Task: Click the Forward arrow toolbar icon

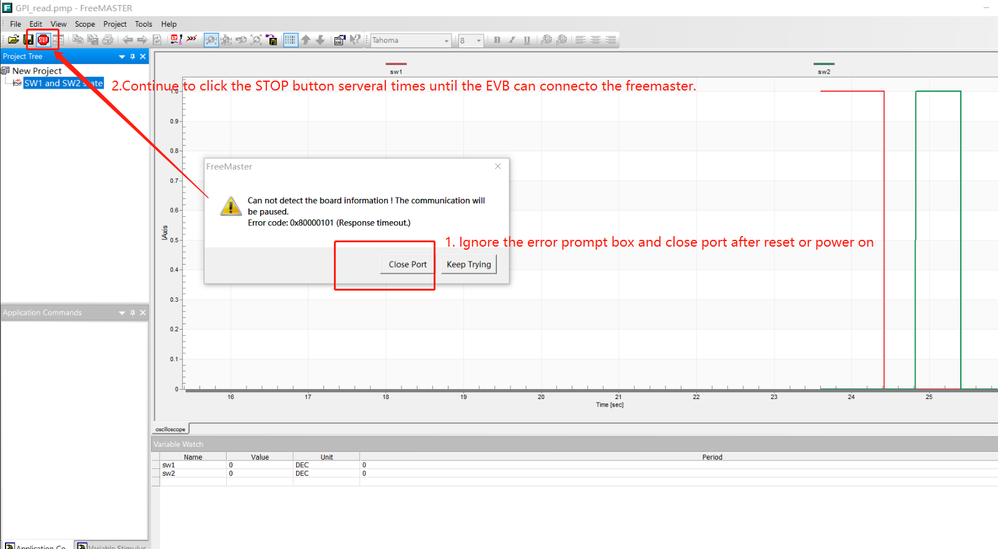Action: point(142,39)
